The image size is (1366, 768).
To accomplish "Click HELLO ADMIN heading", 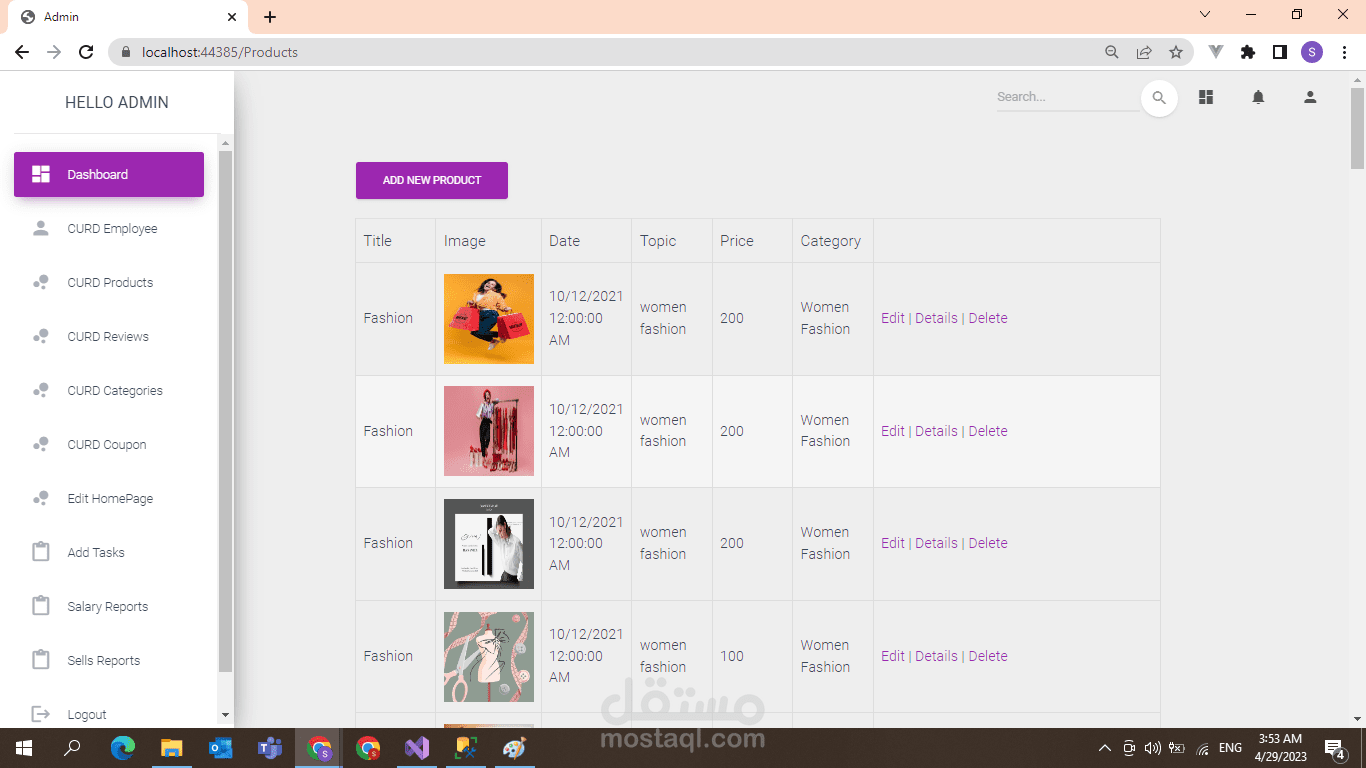I will [x=117, y=102].
